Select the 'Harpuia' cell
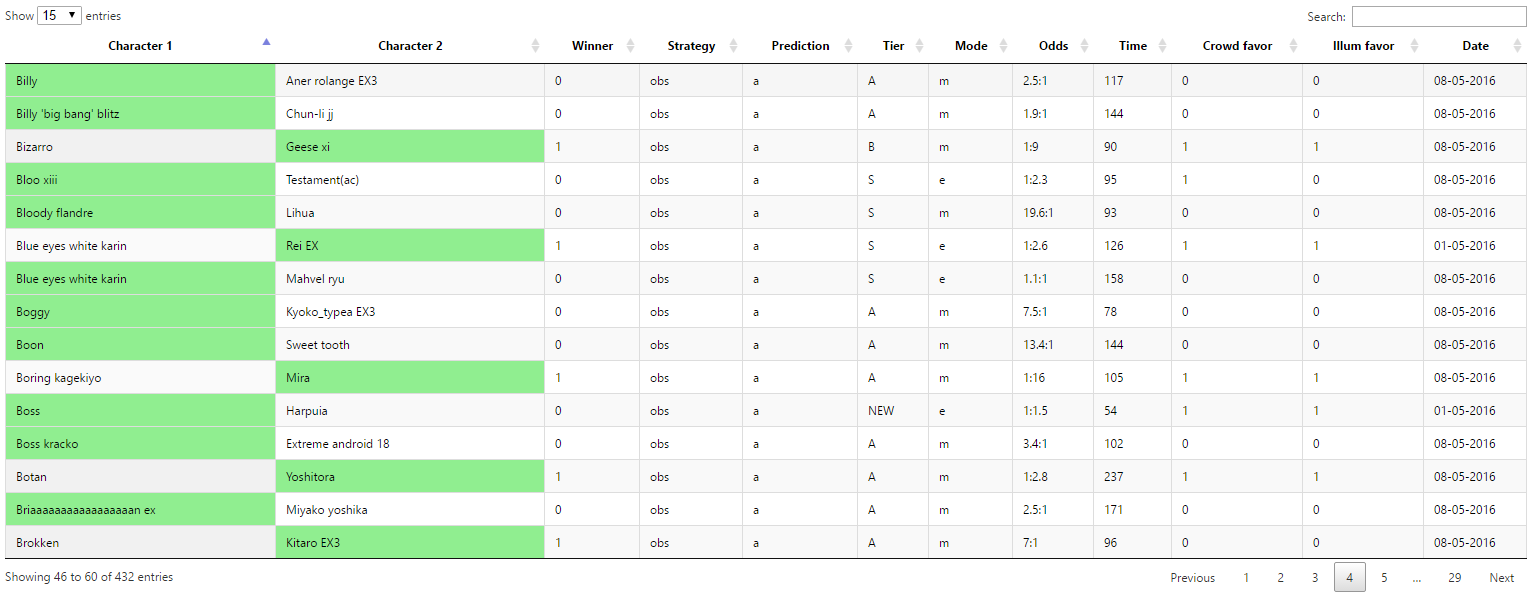This screenshot has height=597, width=1533. pyautogui.click(x=410, y=411)
